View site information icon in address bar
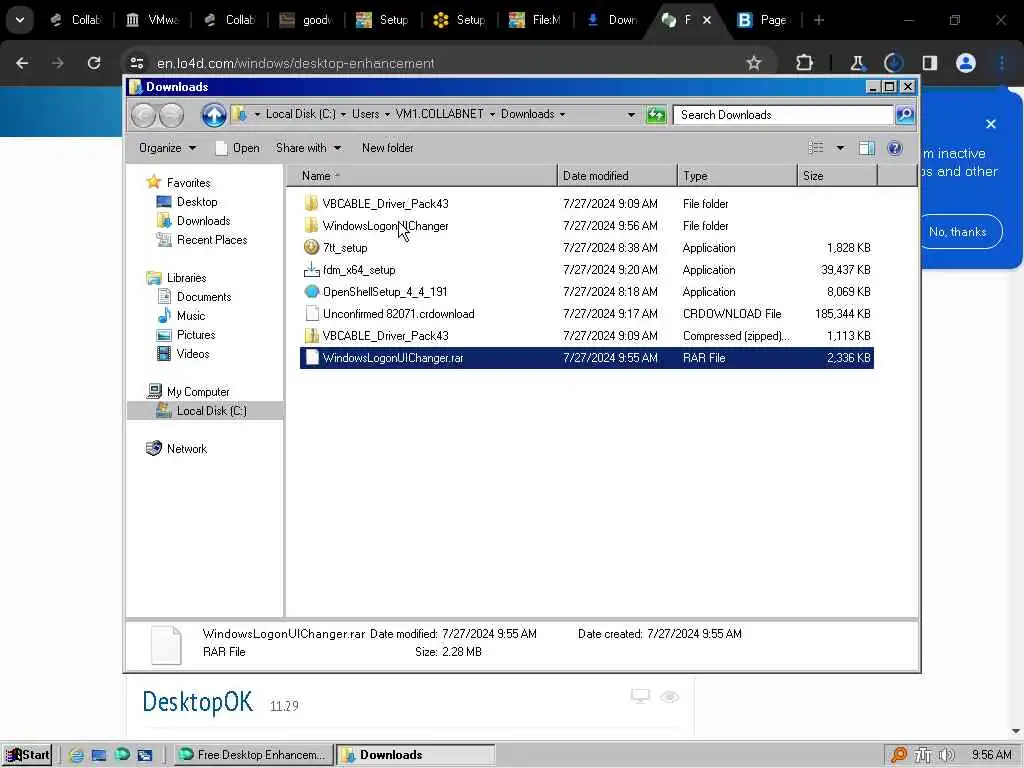This screenshot has width=1024, height=768. tap(136, 63)
